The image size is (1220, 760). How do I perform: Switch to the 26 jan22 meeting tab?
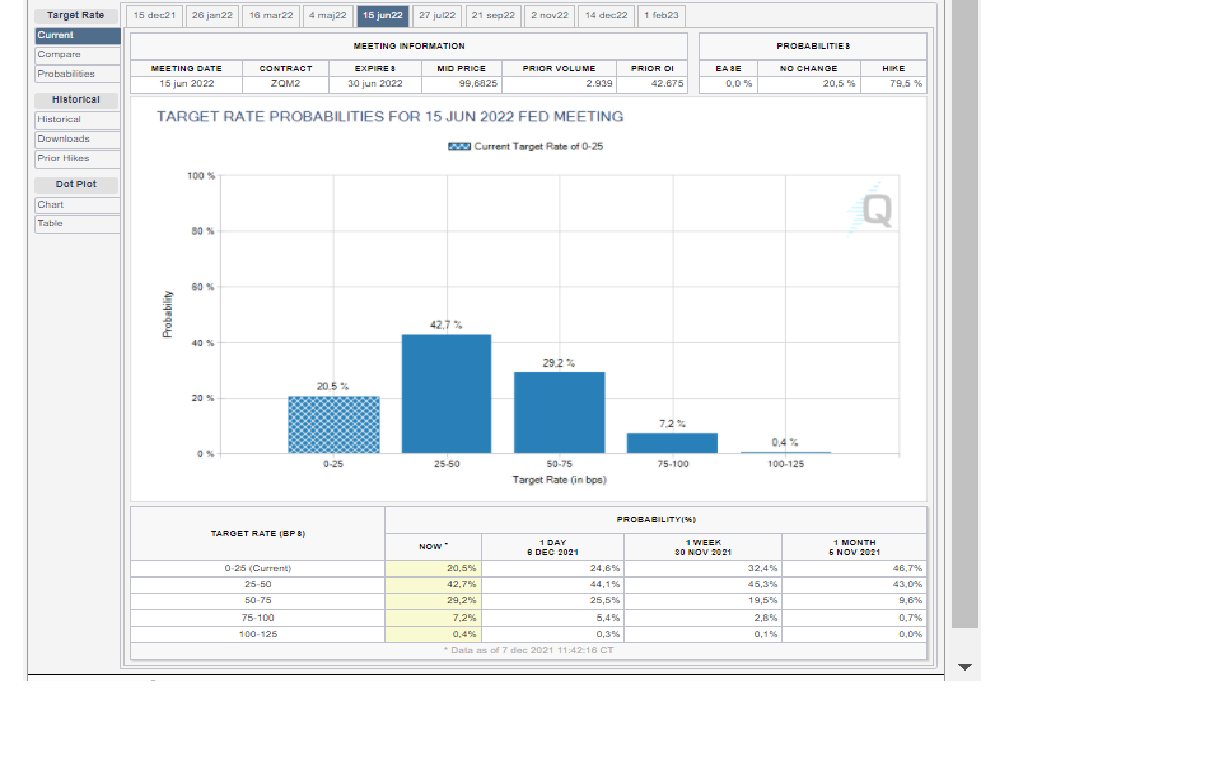213,16
